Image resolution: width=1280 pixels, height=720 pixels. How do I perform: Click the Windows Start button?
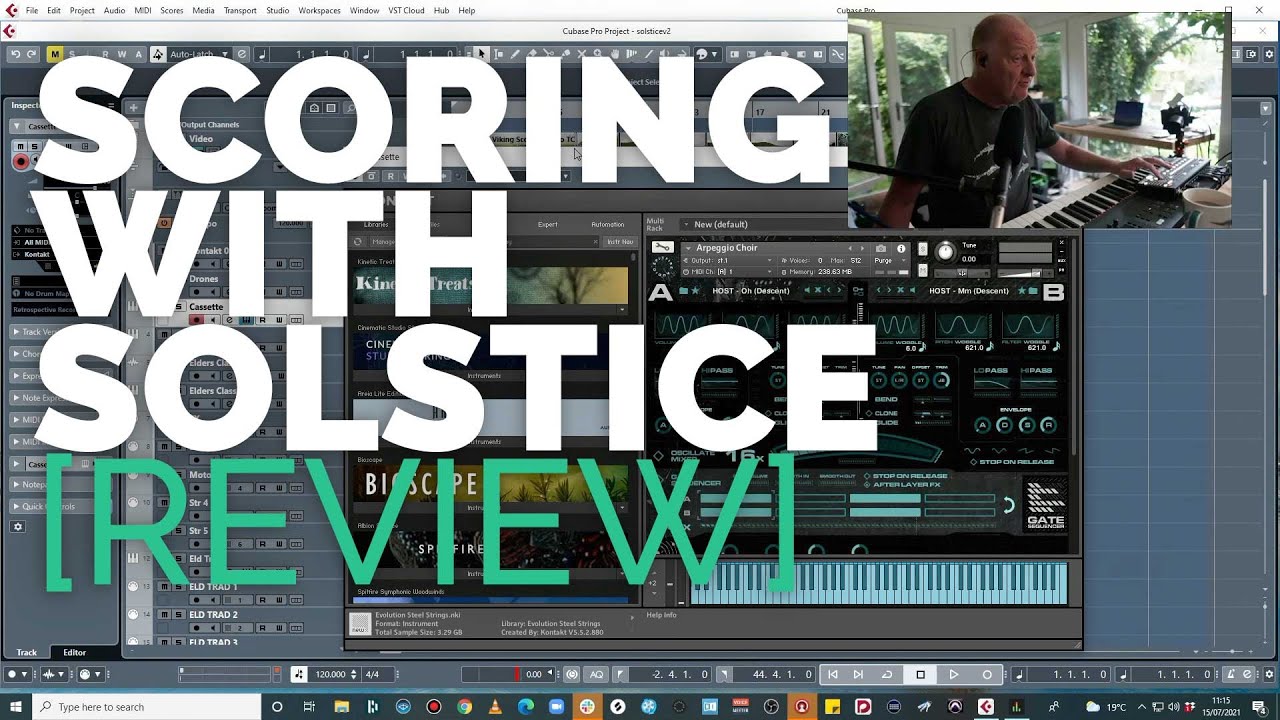[15, 707]
